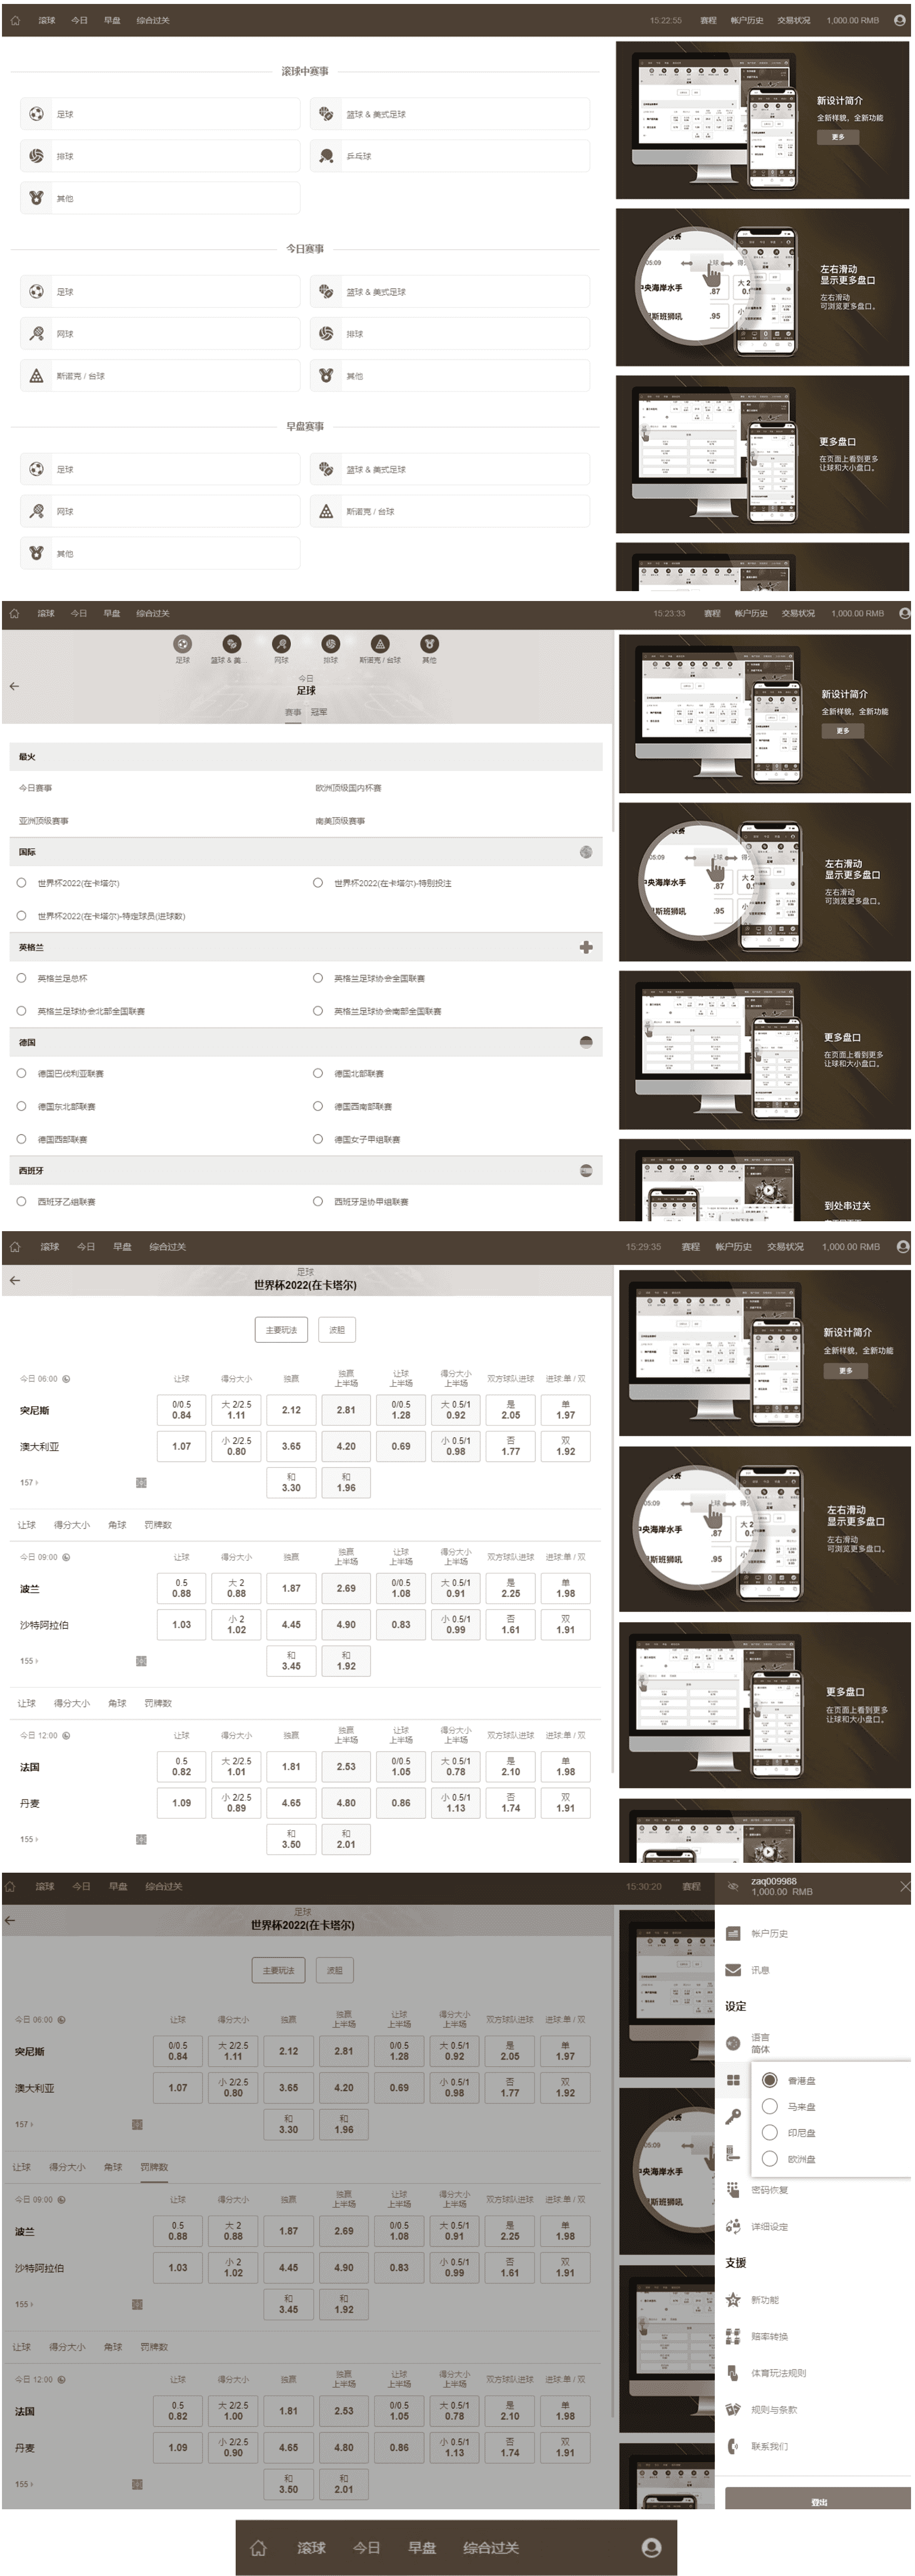The height and width of the screenshot is (2576, 915).
Task: Open 密码恢复 in side menu
Action: [x=769, y=2190]
